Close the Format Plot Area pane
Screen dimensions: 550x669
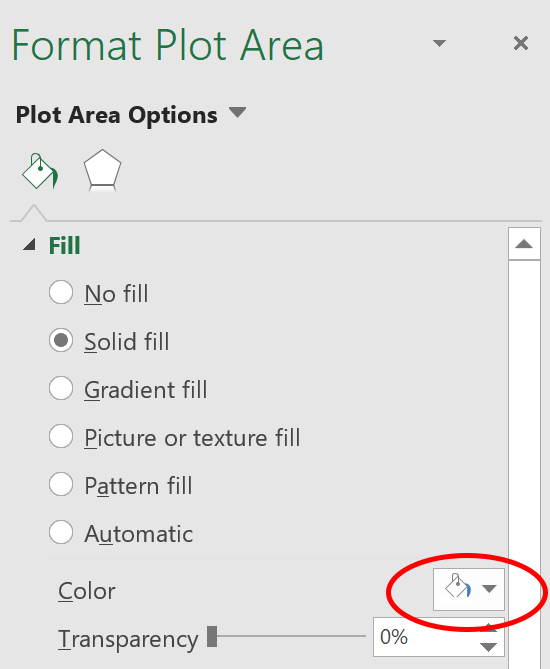coord(521,43)
